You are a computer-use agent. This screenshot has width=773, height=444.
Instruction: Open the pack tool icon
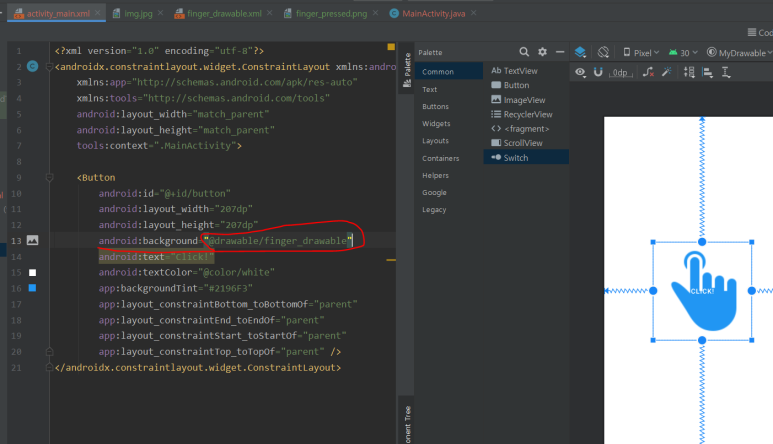pos(689,72)
